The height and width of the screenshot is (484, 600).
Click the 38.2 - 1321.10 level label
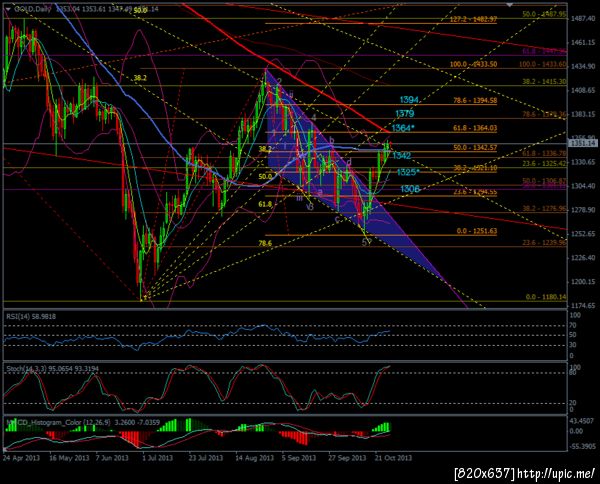tap(475, 168)
